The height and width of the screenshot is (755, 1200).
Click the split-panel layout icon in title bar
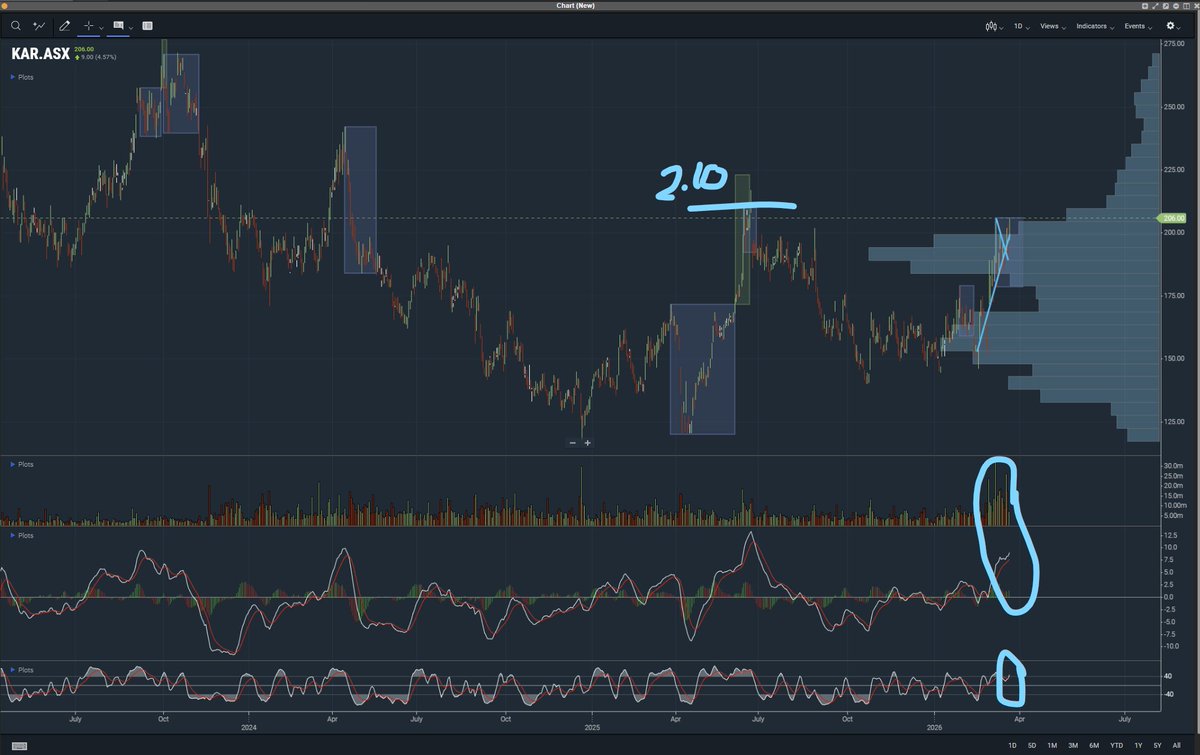pyautogui.click(x=1186, y=6)
